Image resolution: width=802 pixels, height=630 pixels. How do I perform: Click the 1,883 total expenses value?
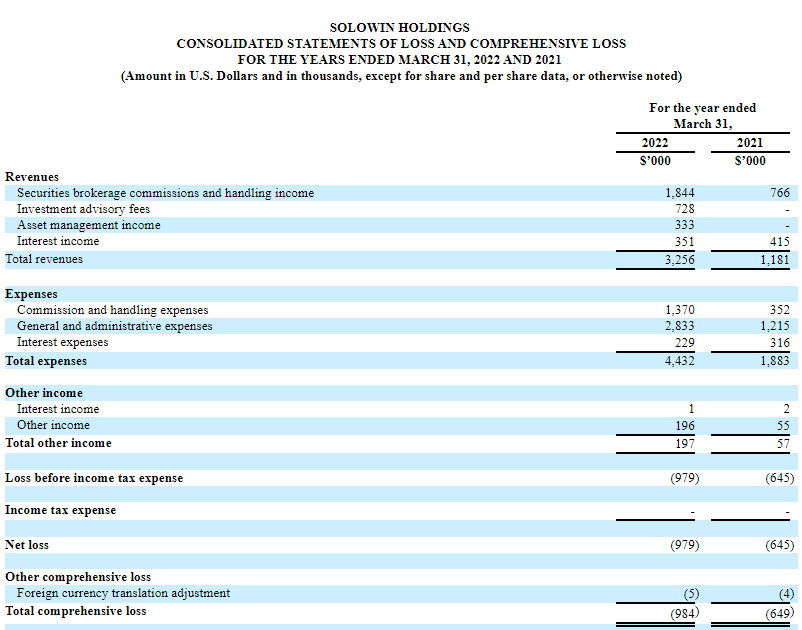pyautogui.click(x=775, y=361)
